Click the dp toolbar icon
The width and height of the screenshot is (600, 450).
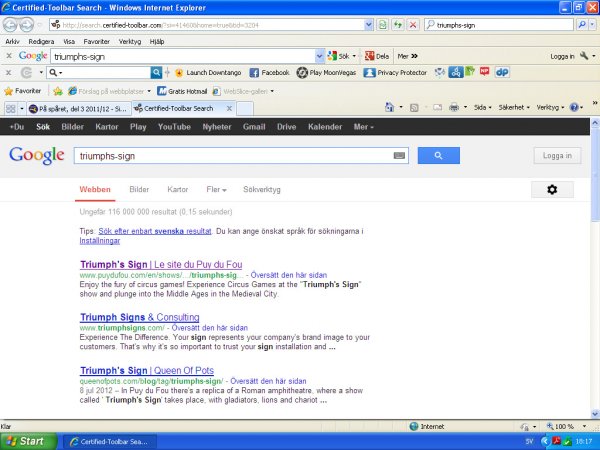pos(502,72)
